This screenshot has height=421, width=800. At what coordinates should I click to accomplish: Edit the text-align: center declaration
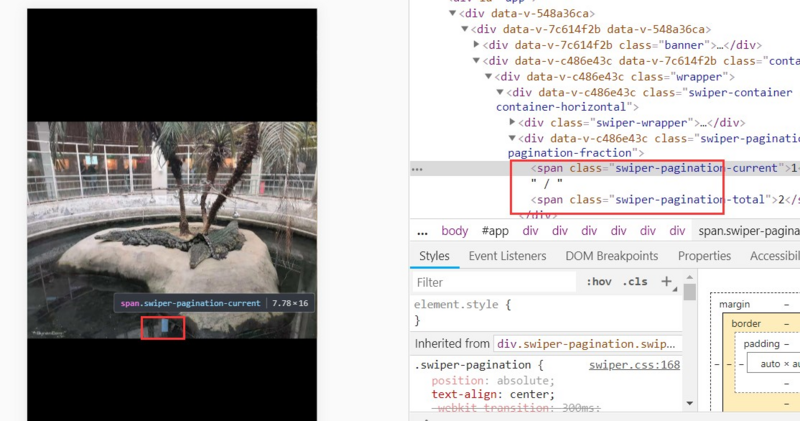tap(493, 394)
